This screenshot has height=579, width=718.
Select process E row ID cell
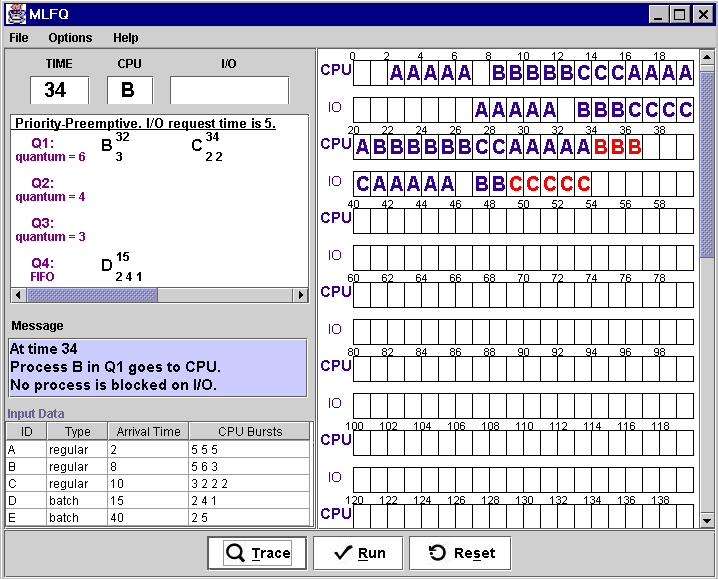click(27, 517)
